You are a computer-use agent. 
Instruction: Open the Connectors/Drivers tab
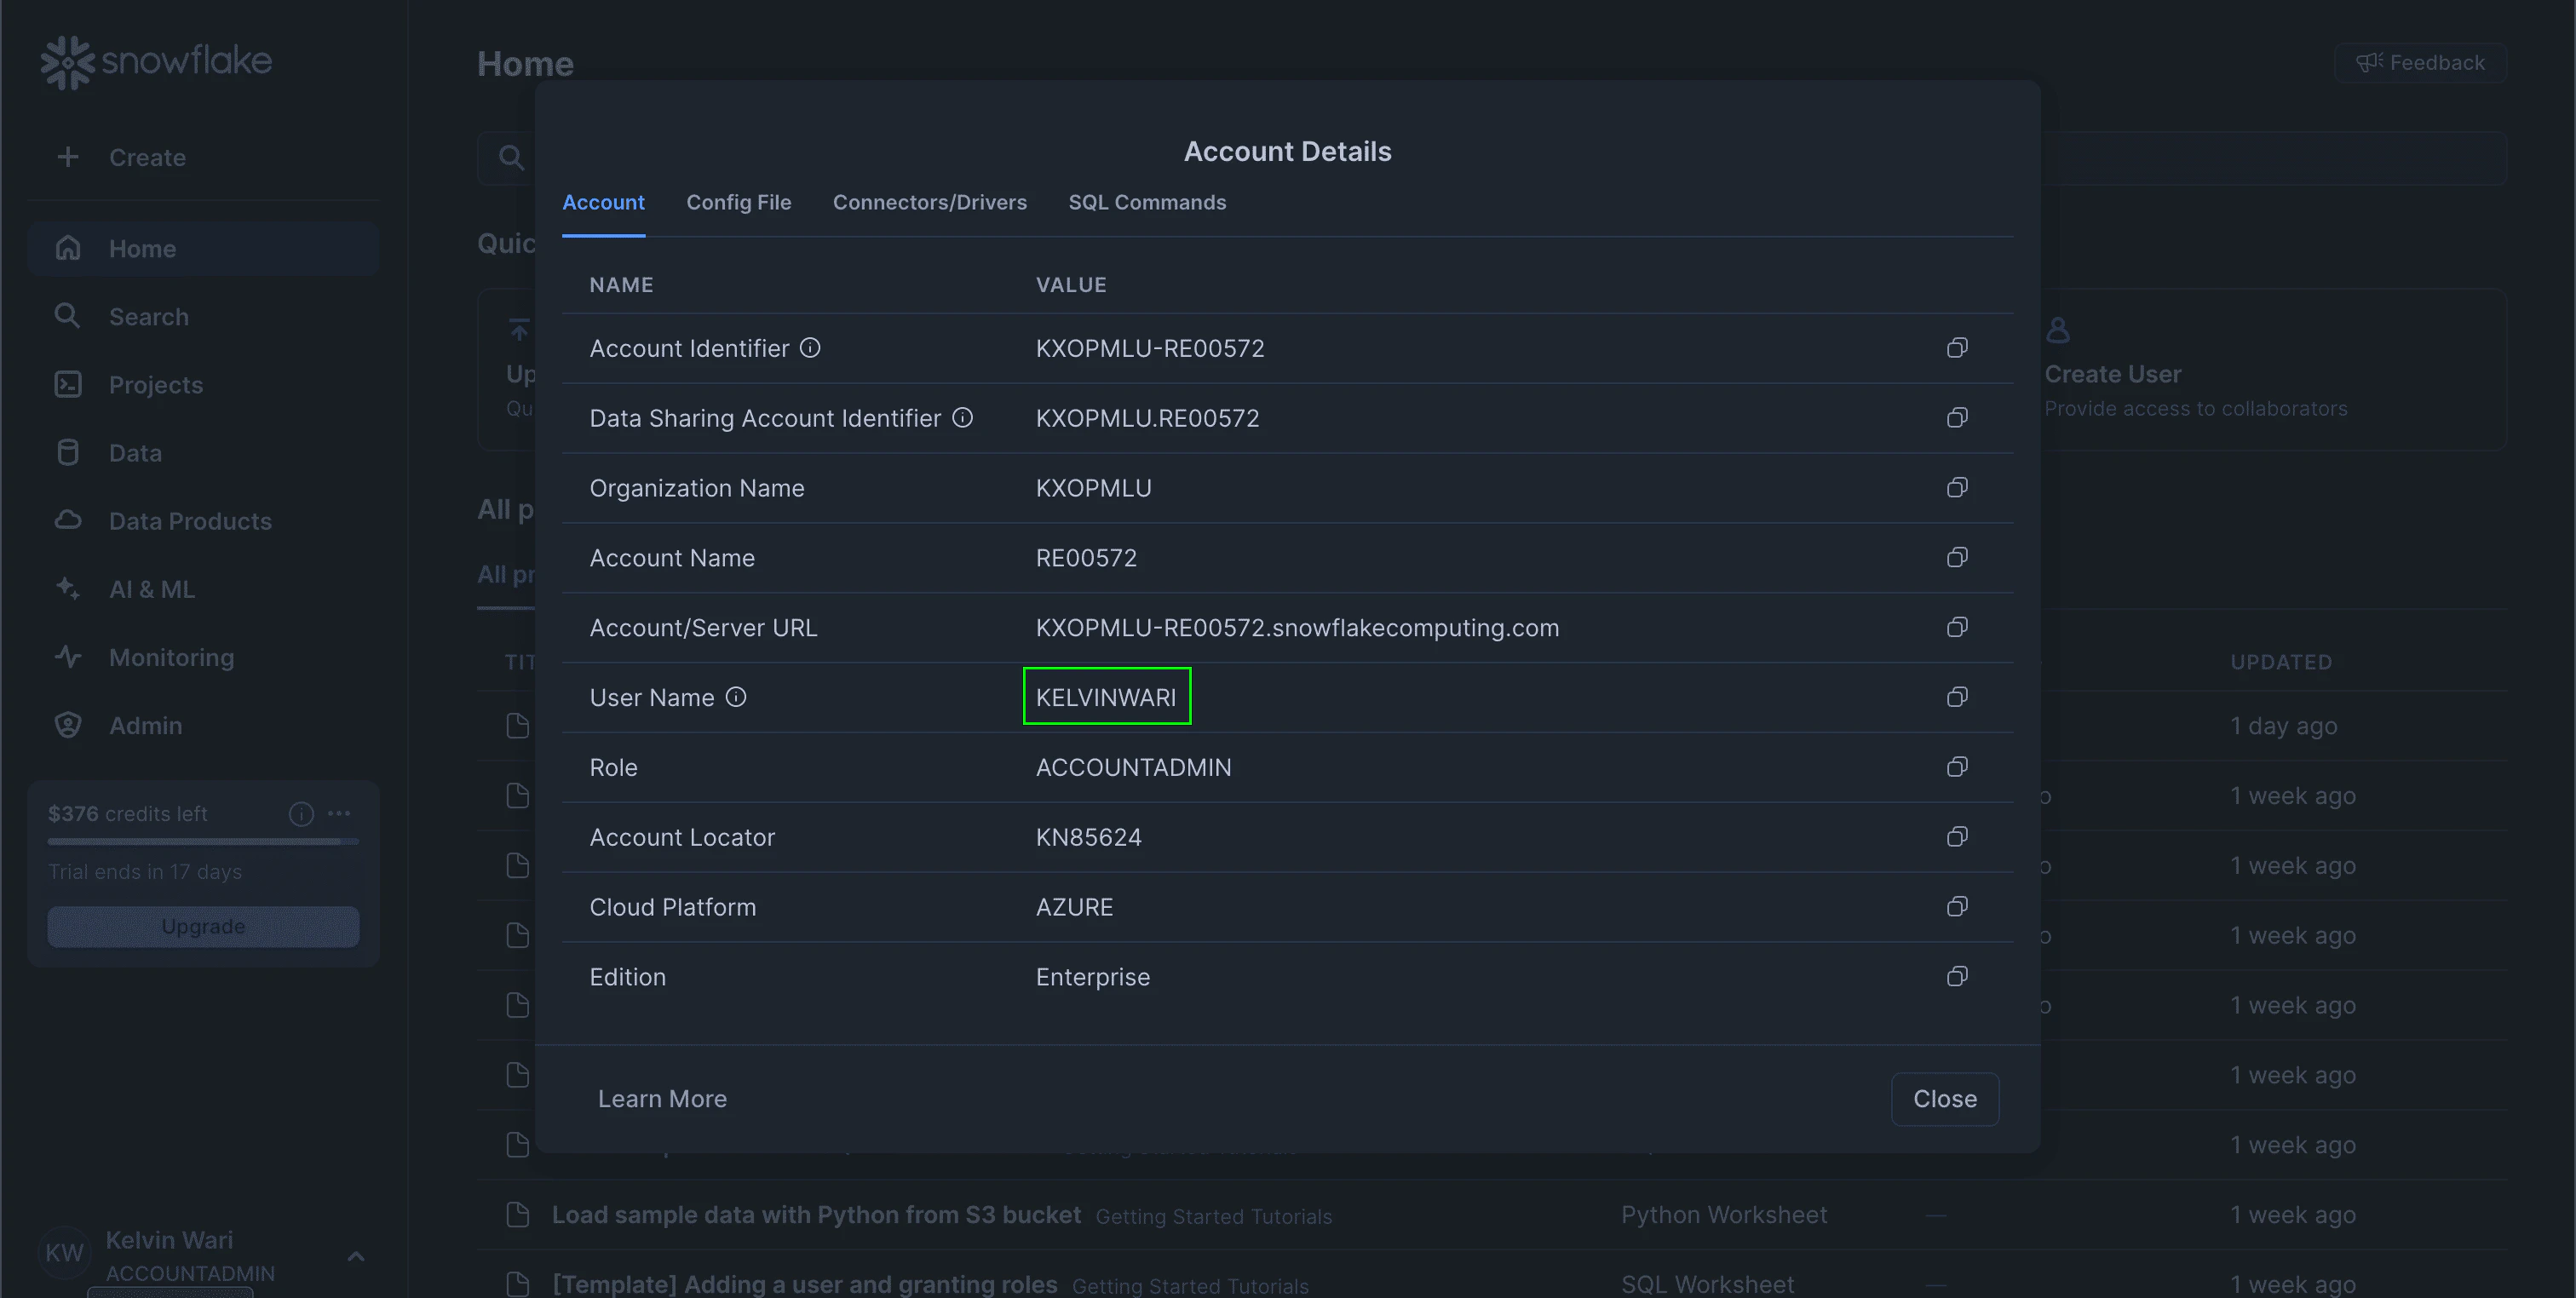click(929, 203)
